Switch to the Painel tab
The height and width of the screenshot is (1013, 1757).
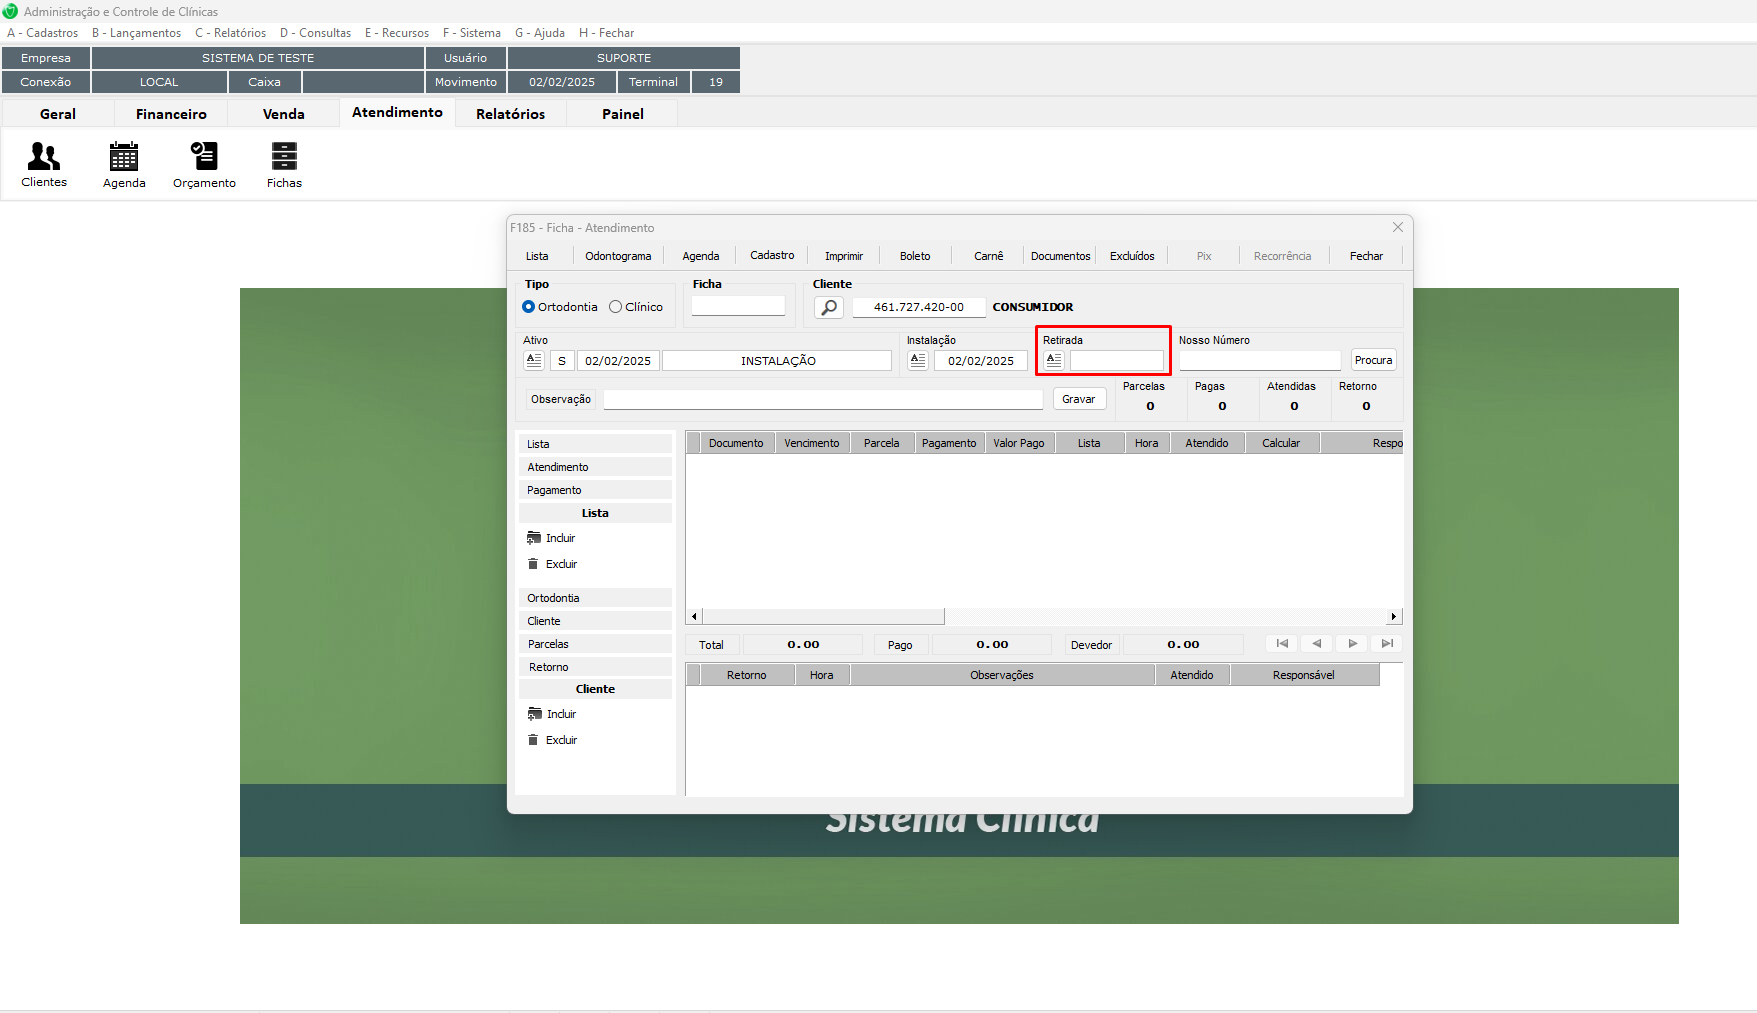pos(623,114)
